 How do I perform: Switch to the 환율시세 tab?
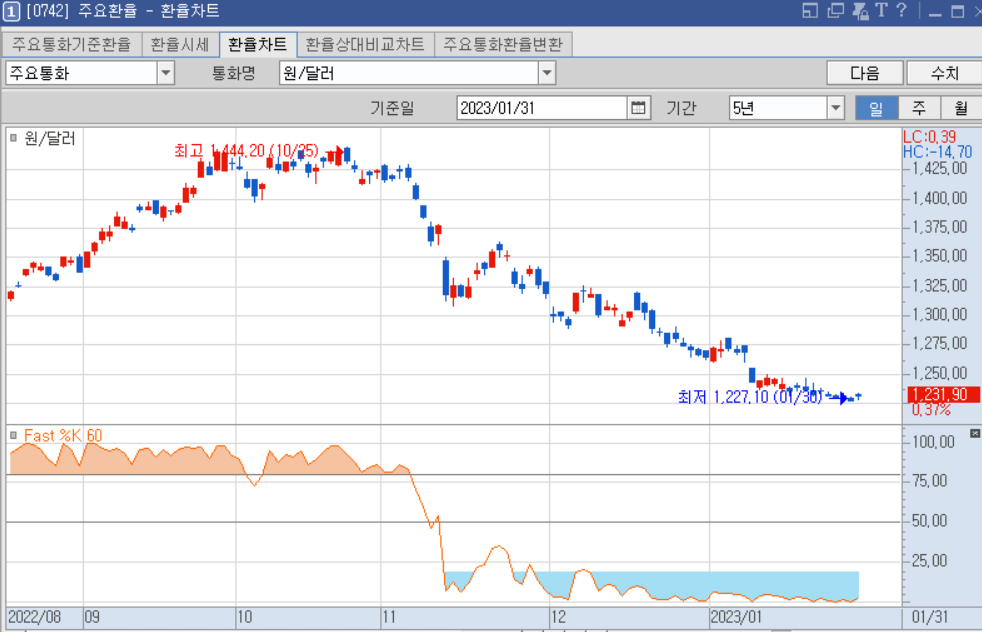click(x=180, y=44)
